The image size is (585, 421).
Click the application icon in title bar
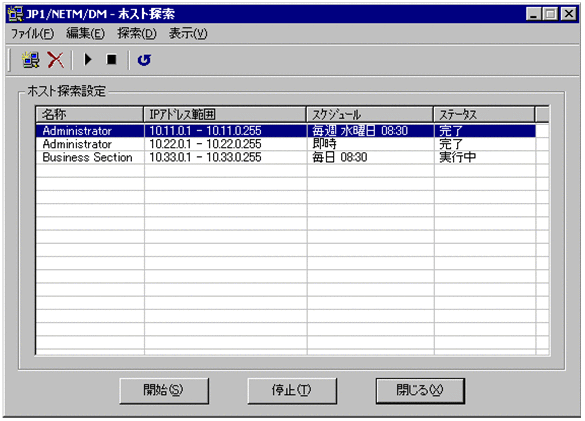pyautogui.click(x=15, y=14)
